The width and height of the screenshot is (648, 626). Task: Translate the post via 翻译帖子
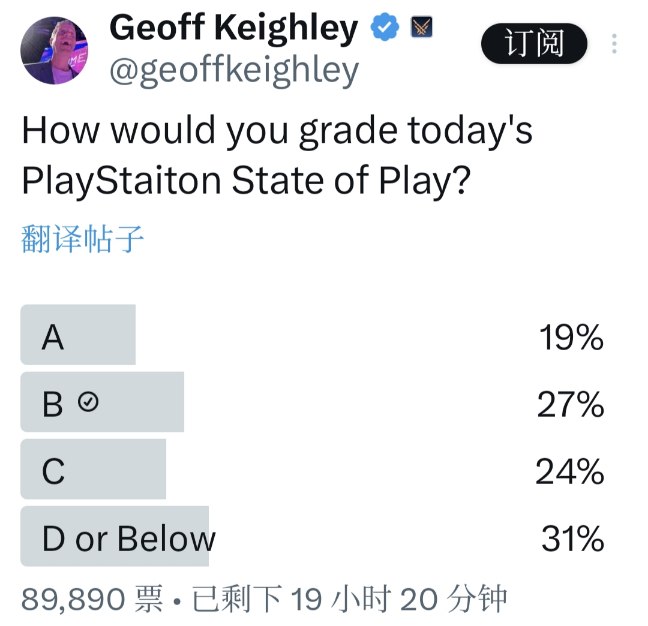click(x=83, y=240)
